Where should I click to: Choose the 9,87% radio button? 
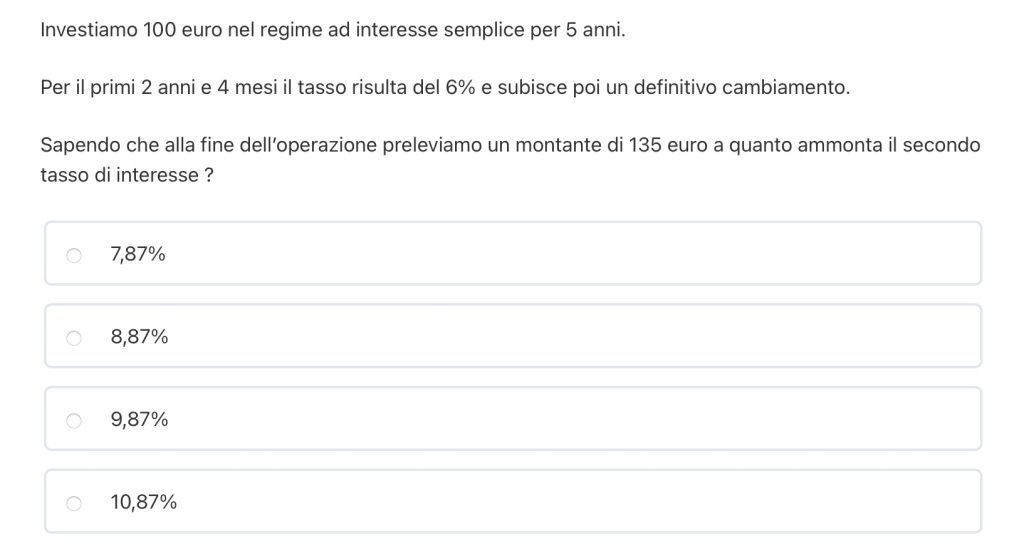[74, 420]
